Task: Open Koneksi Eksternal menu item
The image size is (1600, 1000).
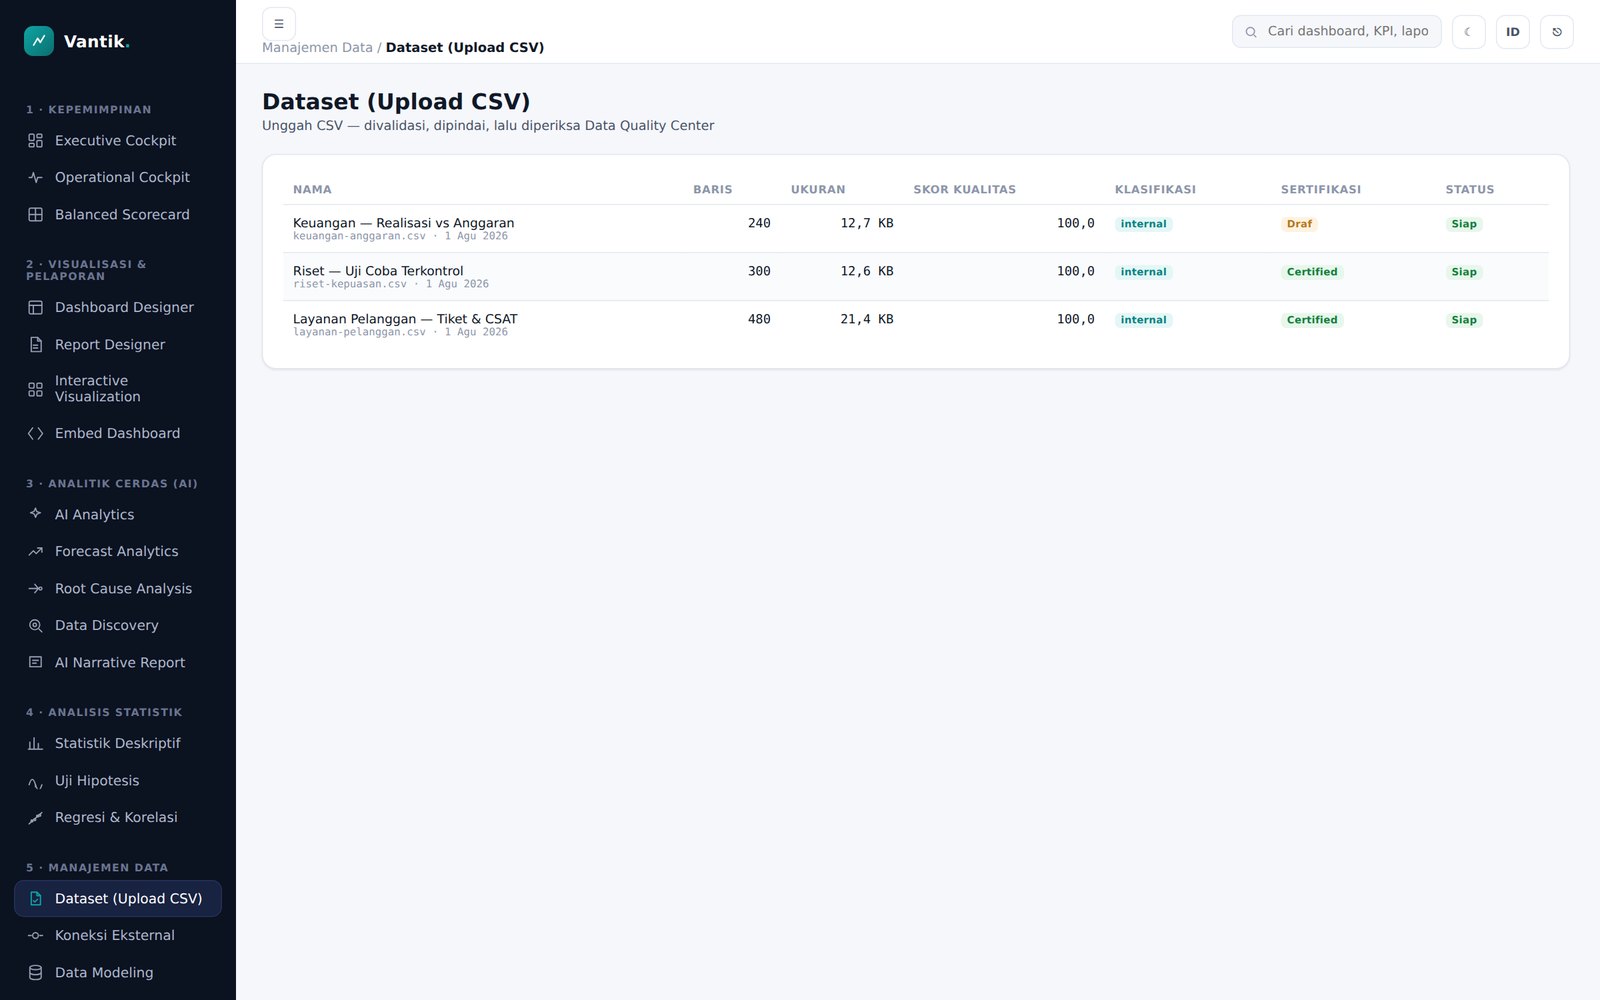Action: click(118, 936)
